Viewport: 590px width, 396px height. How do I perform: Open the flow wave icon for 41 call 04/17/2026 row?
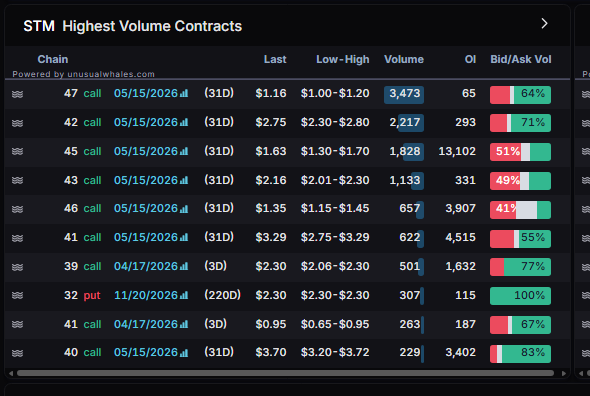click(17, 324)
